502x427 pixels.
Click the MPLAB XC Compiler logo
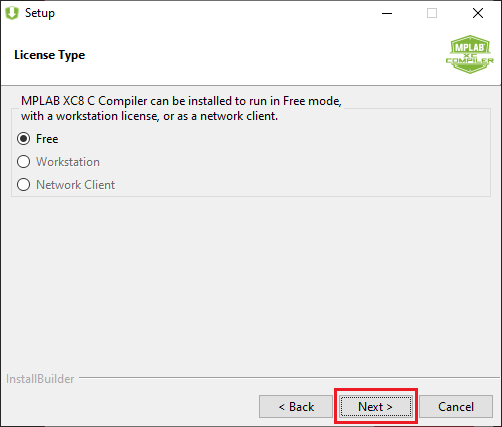(470, 54)
